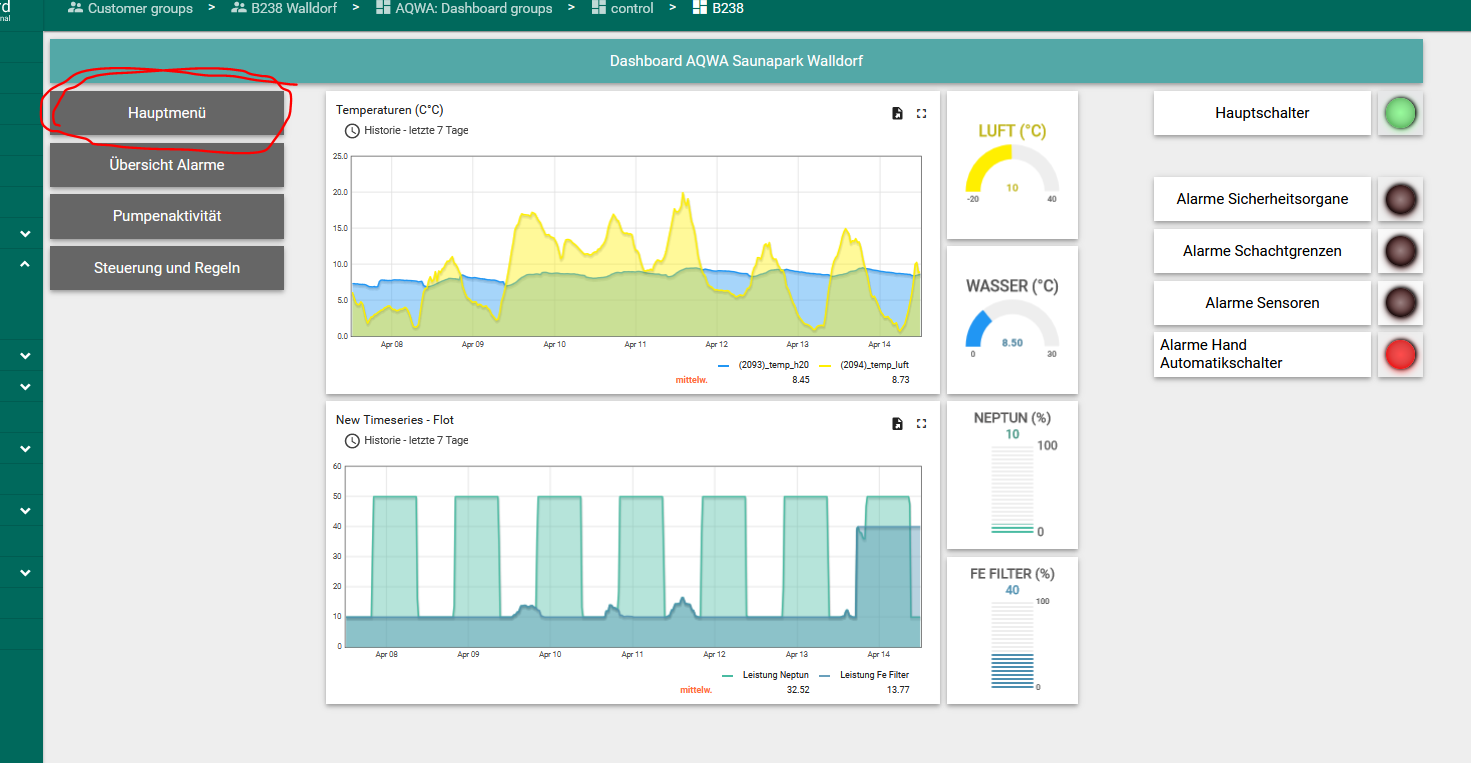This screenshot has height=763, width=1471.
Task: Toggle the red Alarme Hand Automatikschalter light
Action: click(x=1400, y=354)
